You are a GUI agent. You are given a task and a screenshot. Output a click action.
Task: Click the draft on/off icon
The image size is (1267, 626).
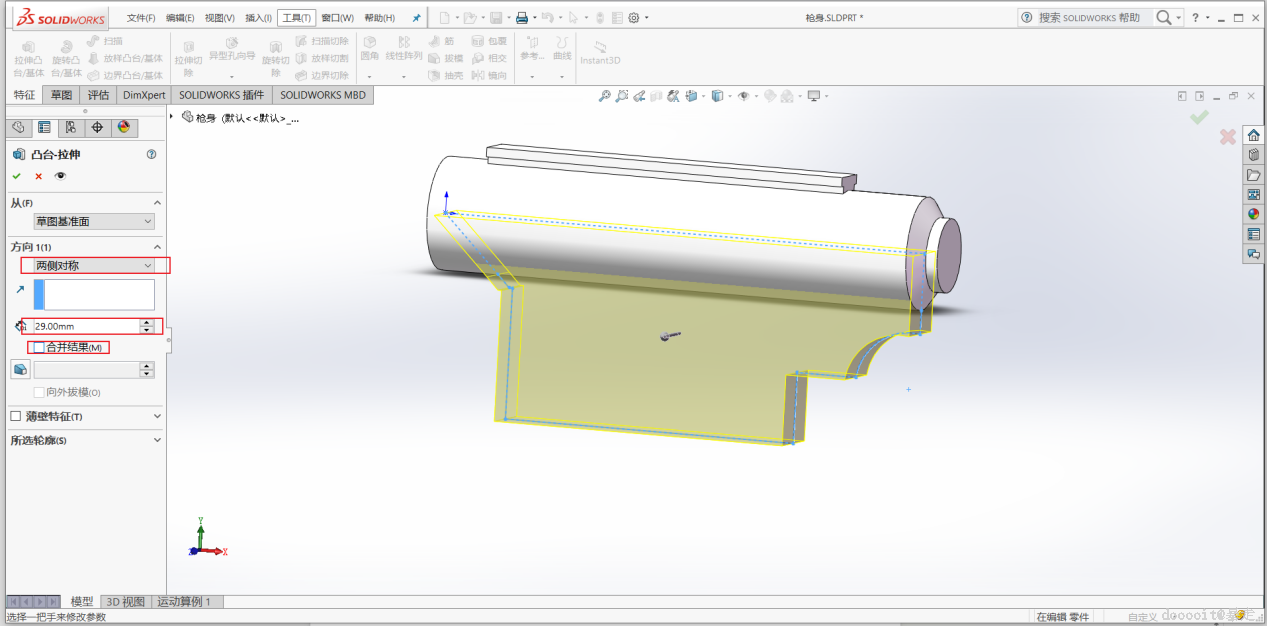click(x=20, y=369)
